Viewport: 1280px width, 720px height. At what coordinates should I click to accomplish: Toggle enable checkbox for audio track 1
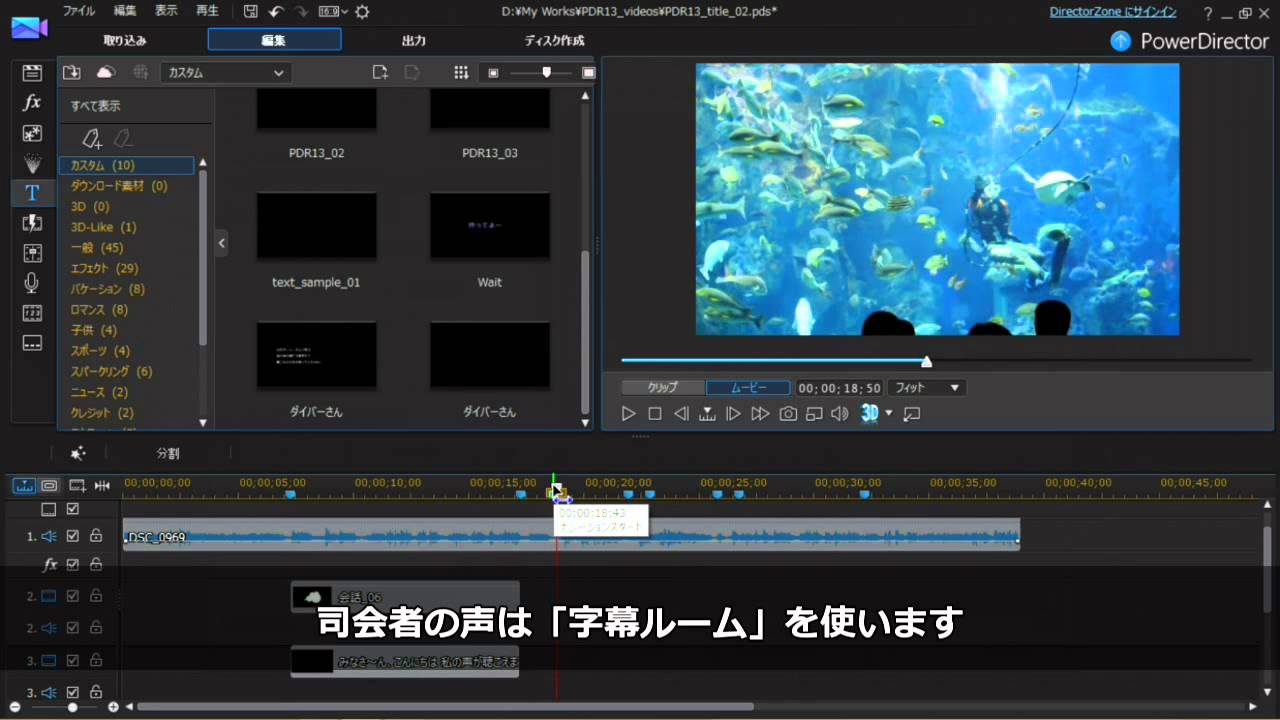(72, 536)
